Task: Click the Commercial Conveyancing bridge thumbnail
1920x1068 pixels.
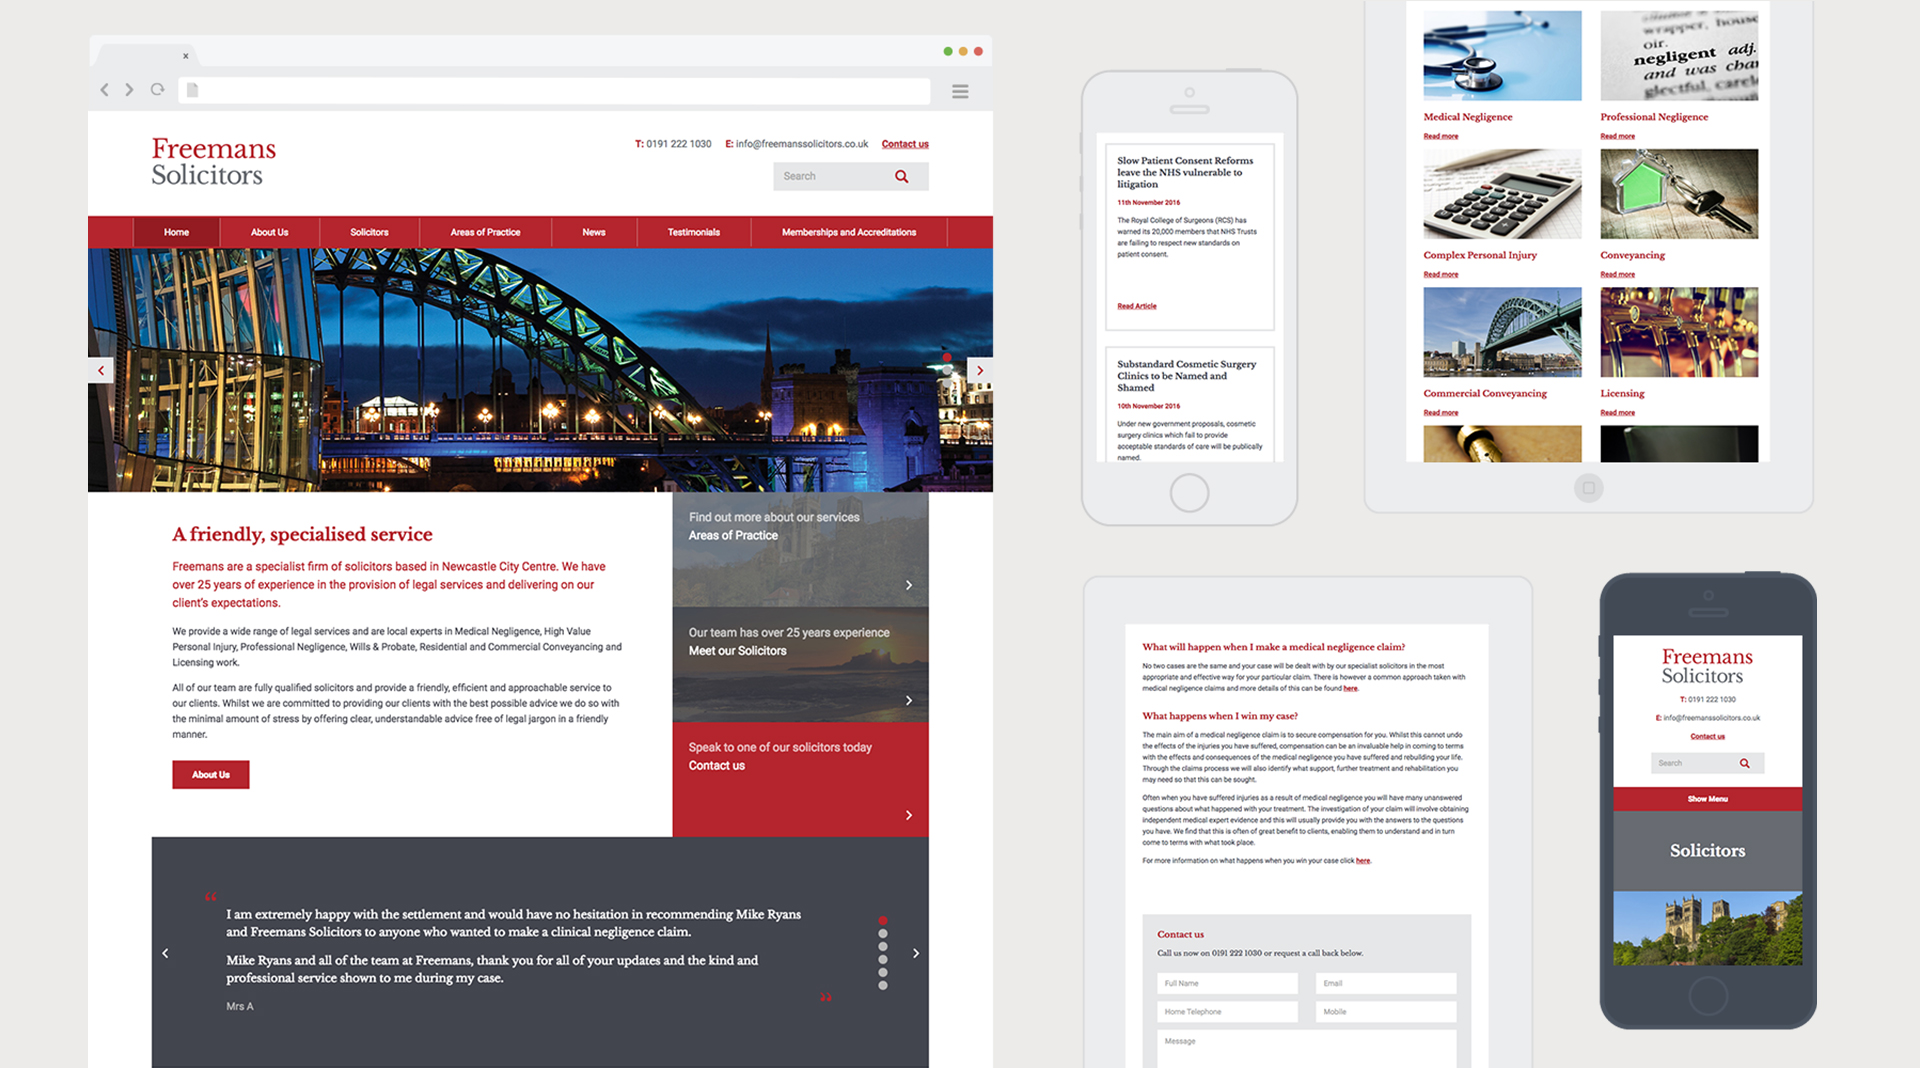Action: 1502,332
